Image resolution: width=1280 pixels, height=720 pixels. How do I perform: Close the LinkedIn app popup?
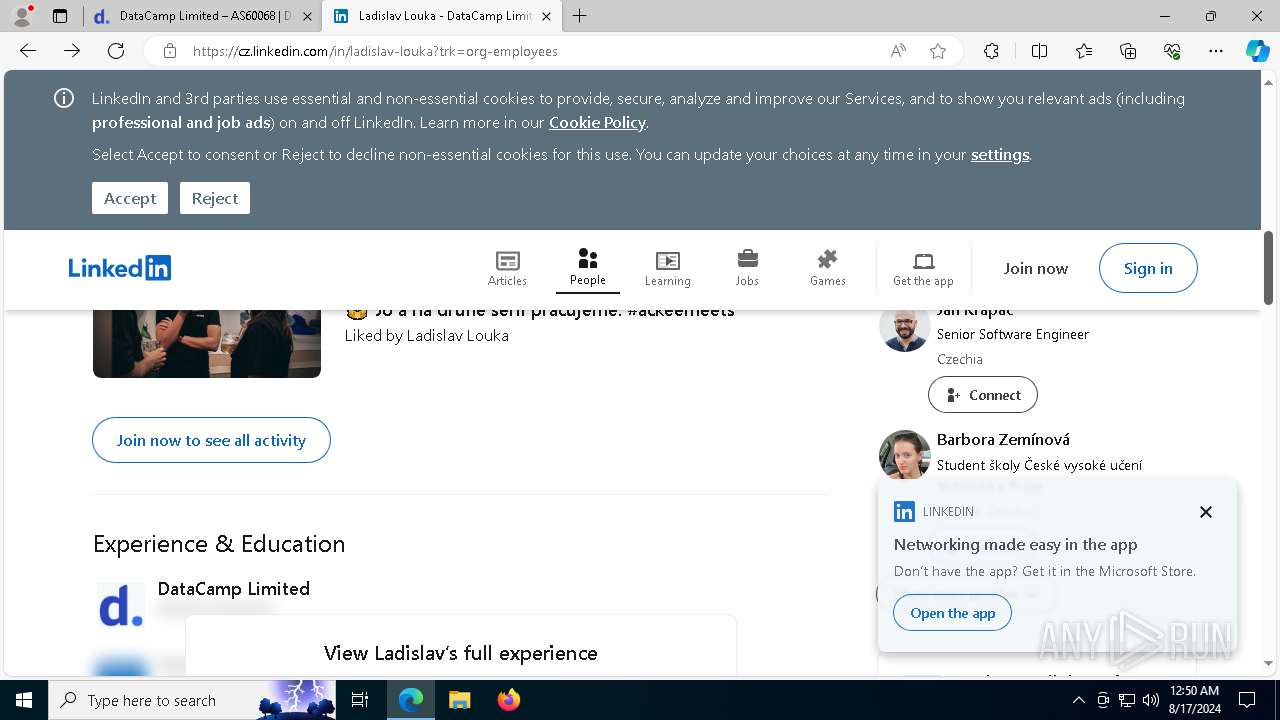click(x=1206, y=512)
